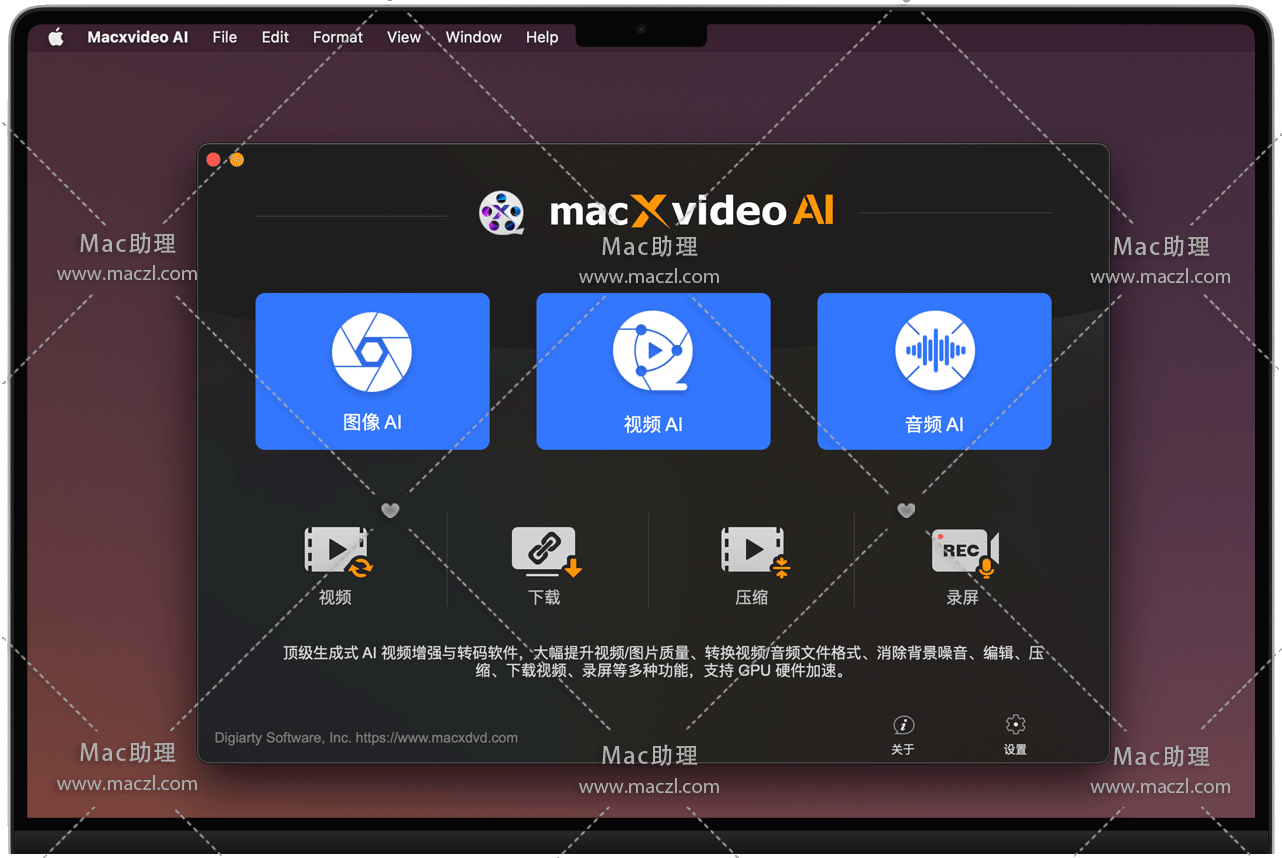The image size is (1282, 858).
Task: Open the View menu
Action: tap(404, 37)
